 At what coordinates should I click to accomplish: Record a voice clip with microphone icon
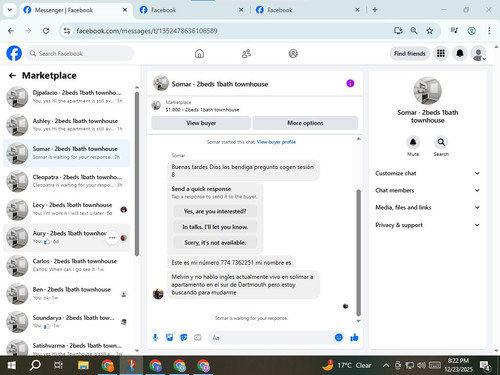click(x=155, y=338)
